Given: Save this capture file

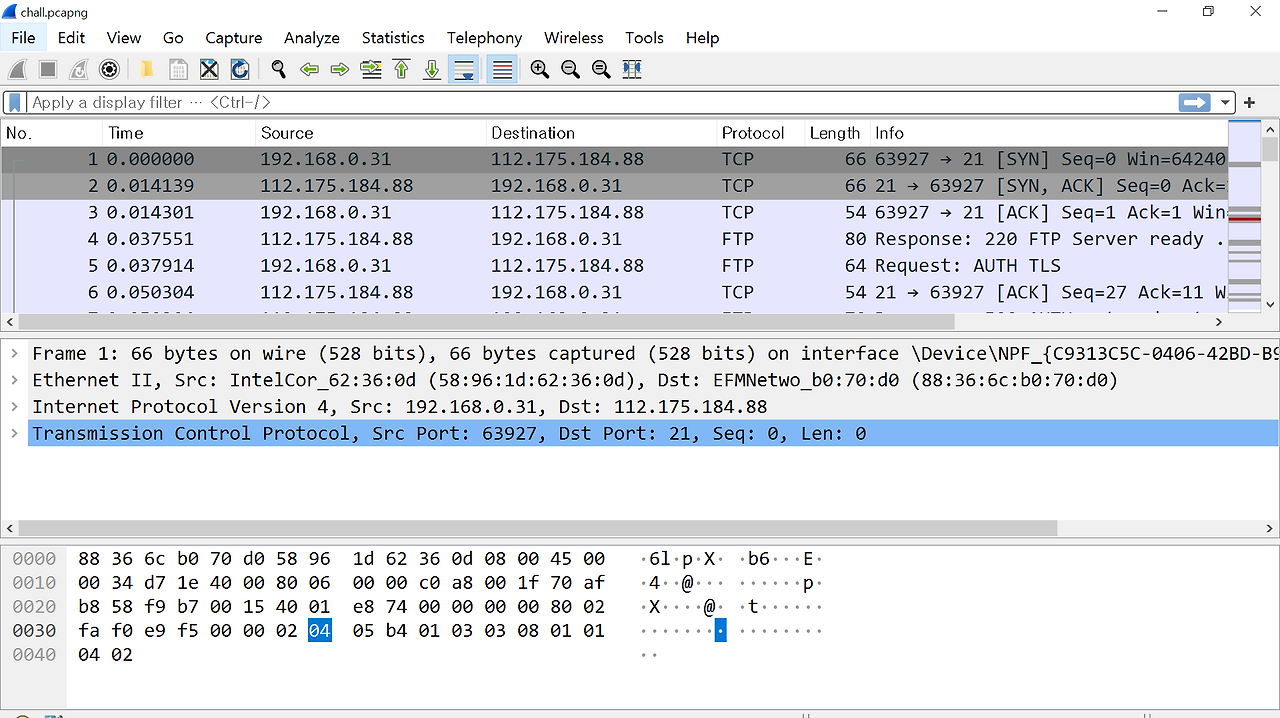Looking at the screenshot, I should (178, 69).
